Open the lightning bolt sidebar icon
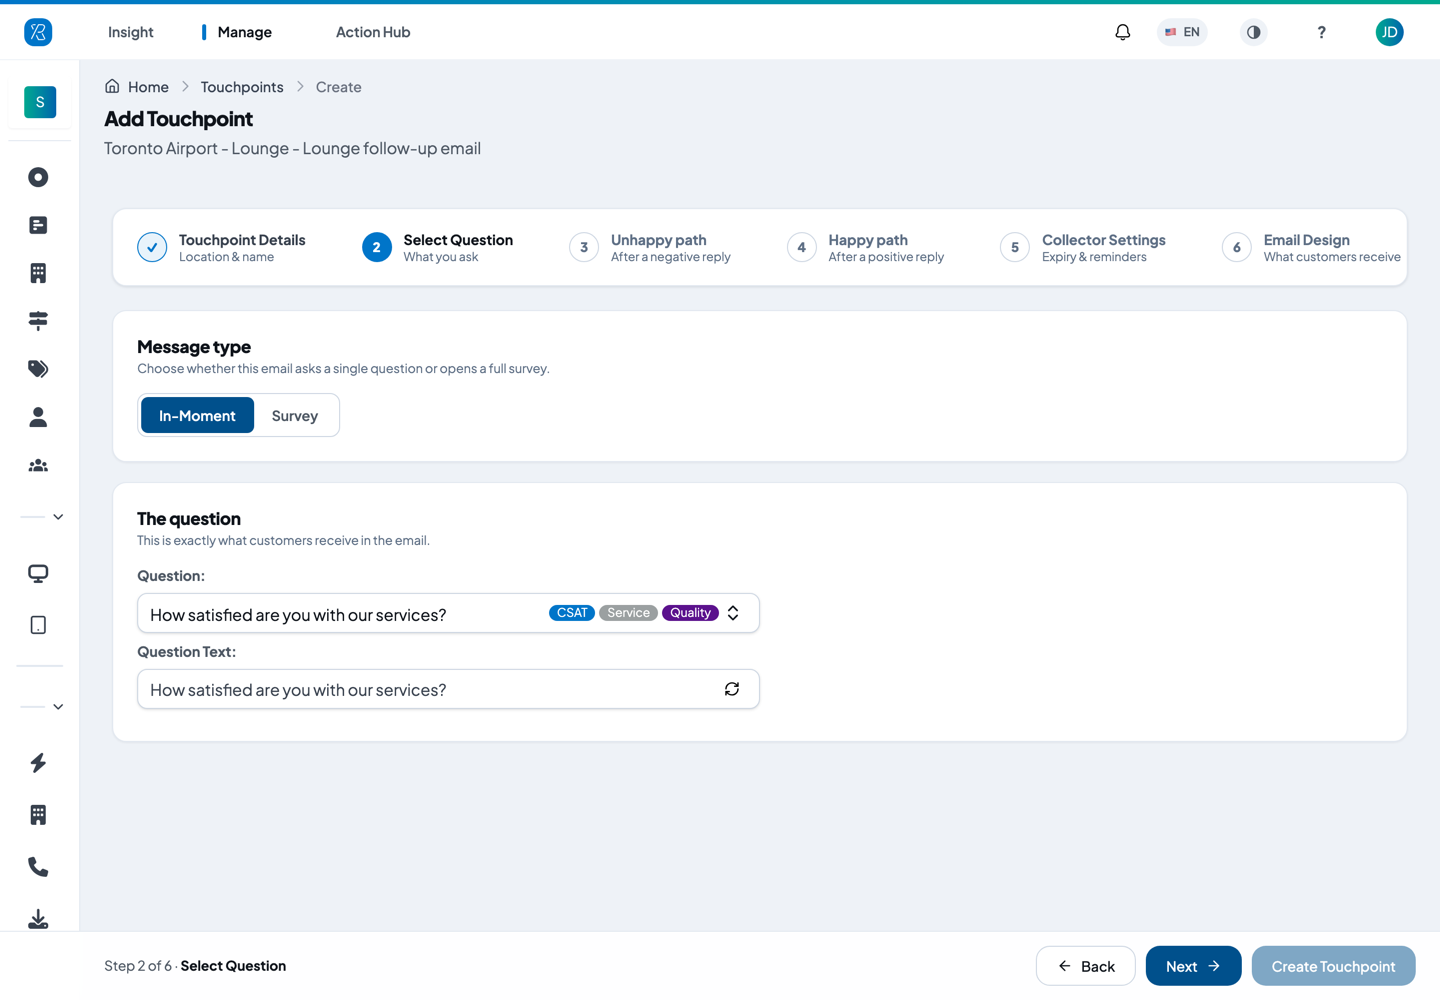Screen dimensions: 1440x1000 click(38, 763)
